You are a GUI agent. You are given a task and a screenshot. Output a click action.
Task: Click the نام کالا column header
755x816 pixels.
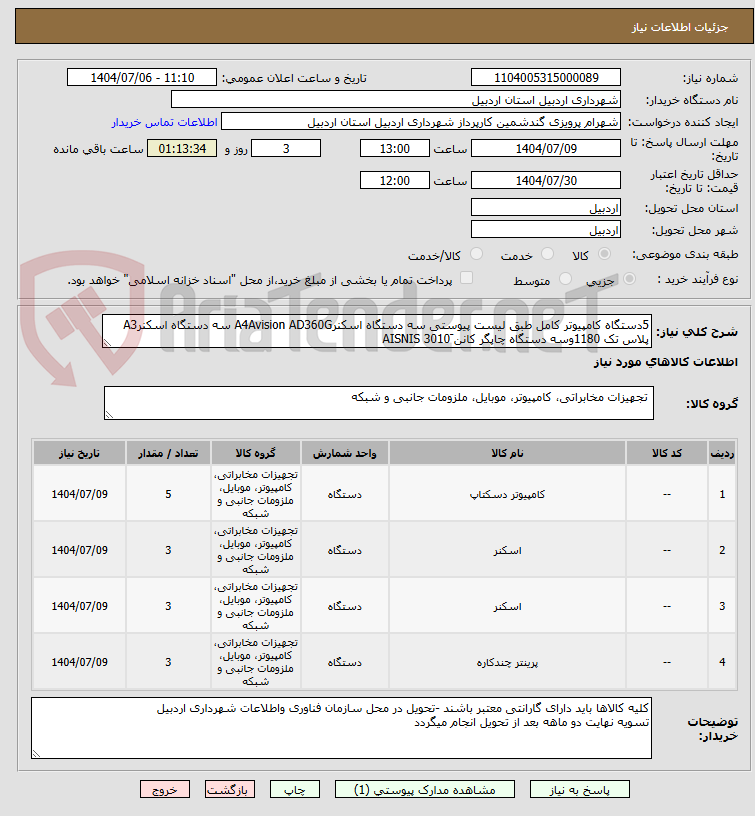[507, 453]
